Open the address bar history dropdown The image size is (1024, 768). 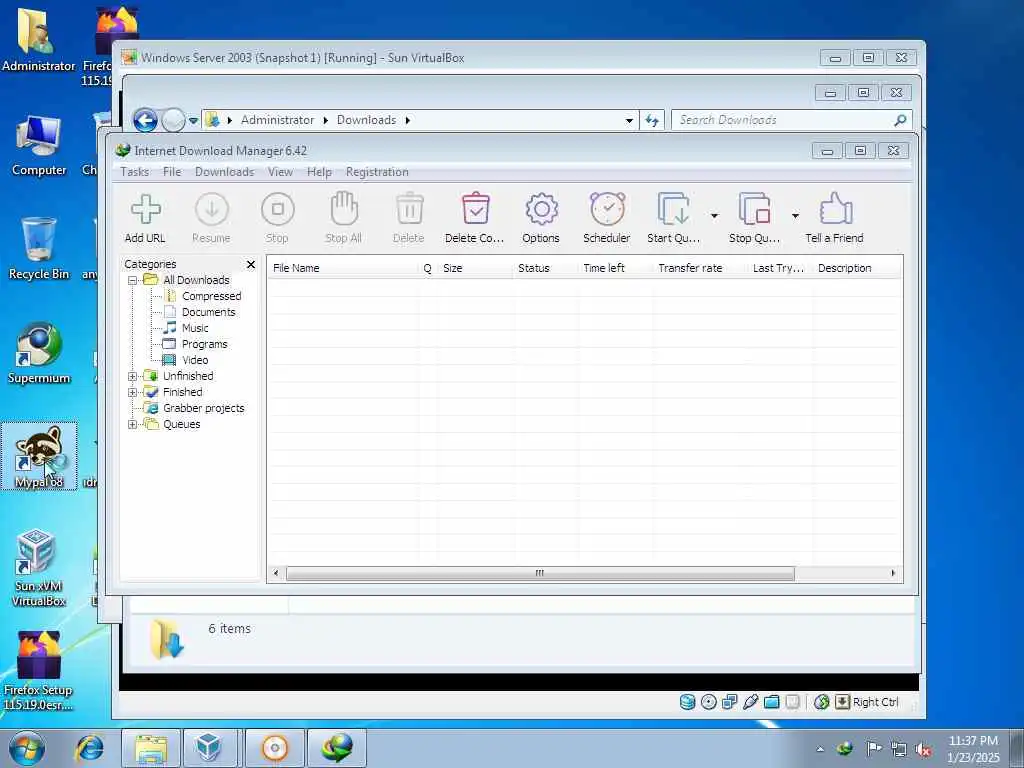click(x=629, y=120)
